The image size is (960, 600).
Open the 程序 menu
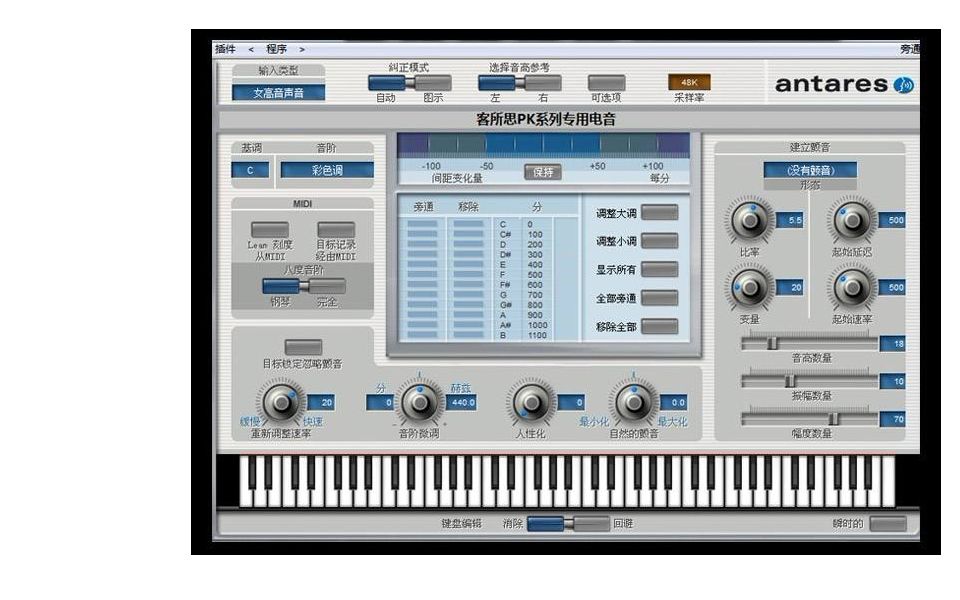pyautogui.click(x=276, y=49)
